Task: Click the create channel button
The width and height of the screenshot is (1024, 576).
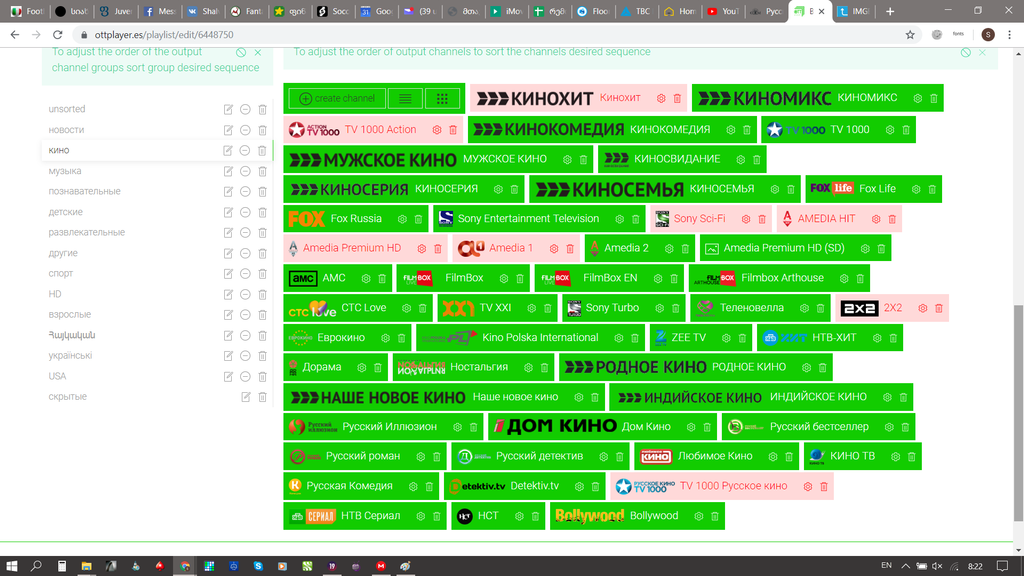Action: click(337, 99)
